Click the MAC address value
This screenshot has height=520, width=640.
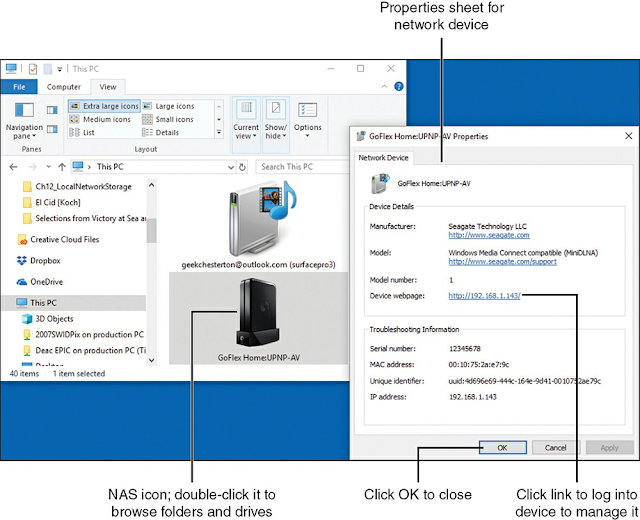pyautogui.click(x=478, y=364)
